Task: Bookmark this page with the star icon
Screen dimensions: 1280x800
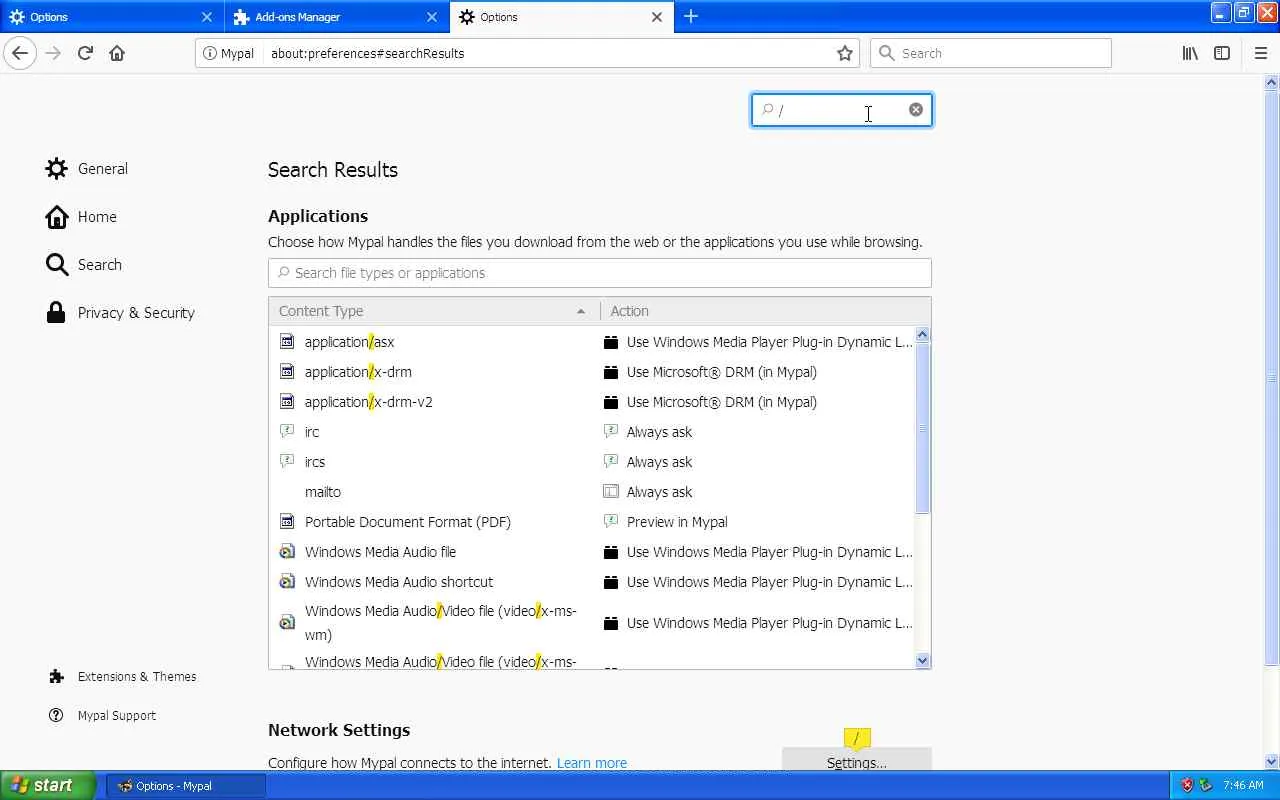Action: click(845, 53)
